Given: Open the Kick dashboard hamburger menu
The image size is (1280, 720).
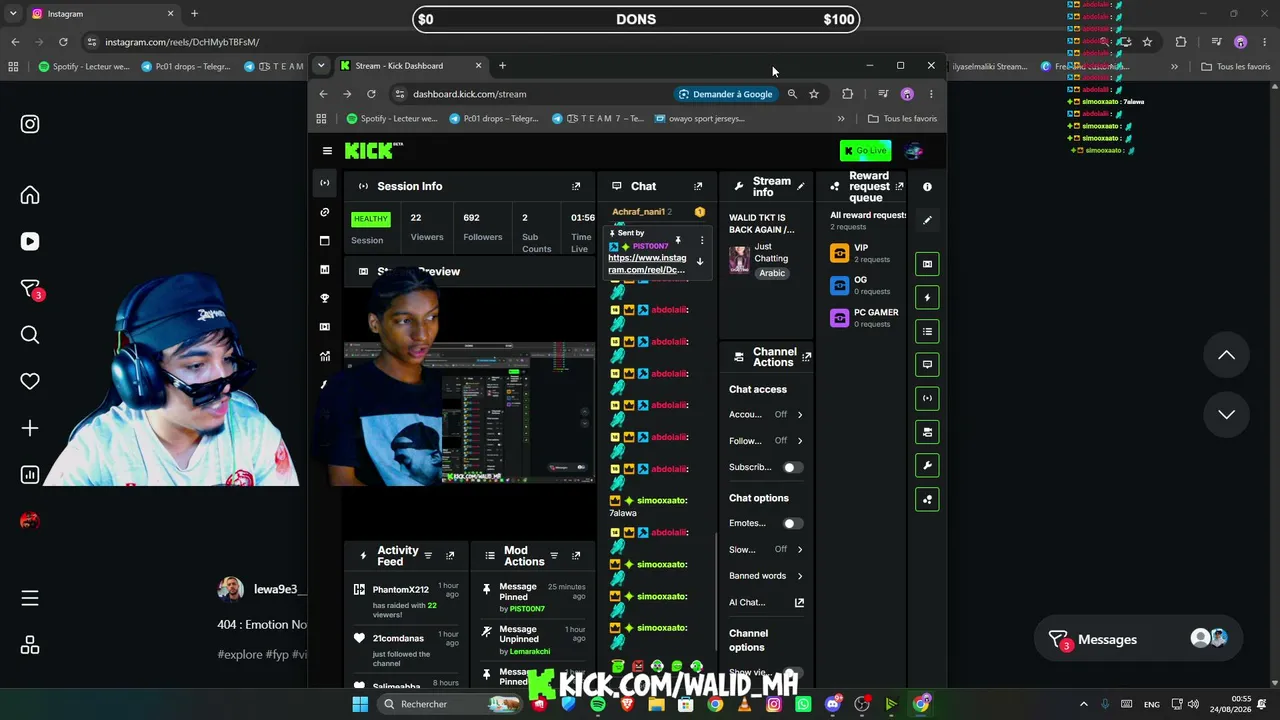Looking at the screenshot, I should click(327, 151).
